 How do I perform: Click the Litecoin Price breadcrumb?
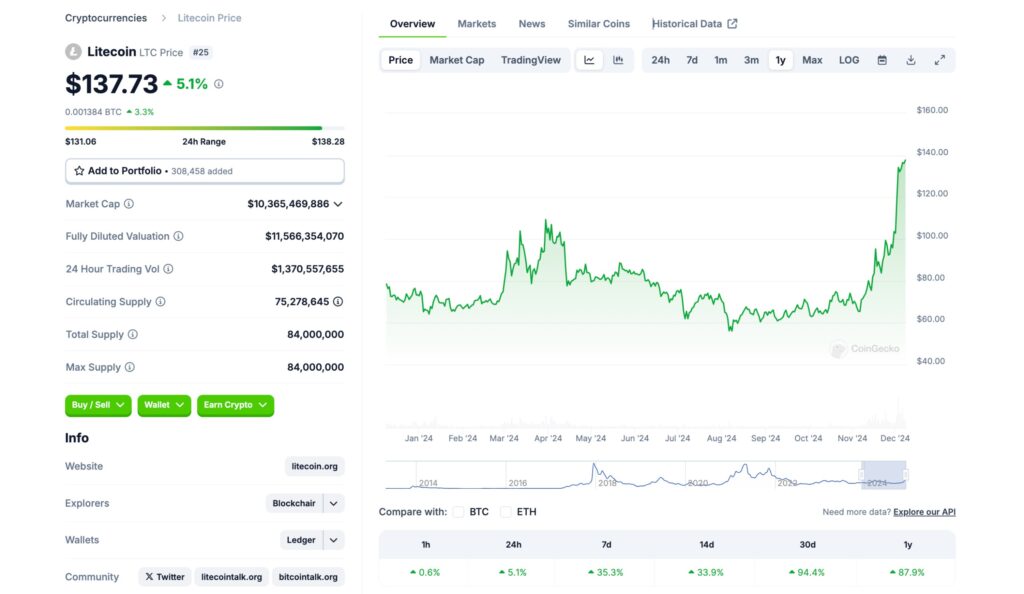pos(209,18)
